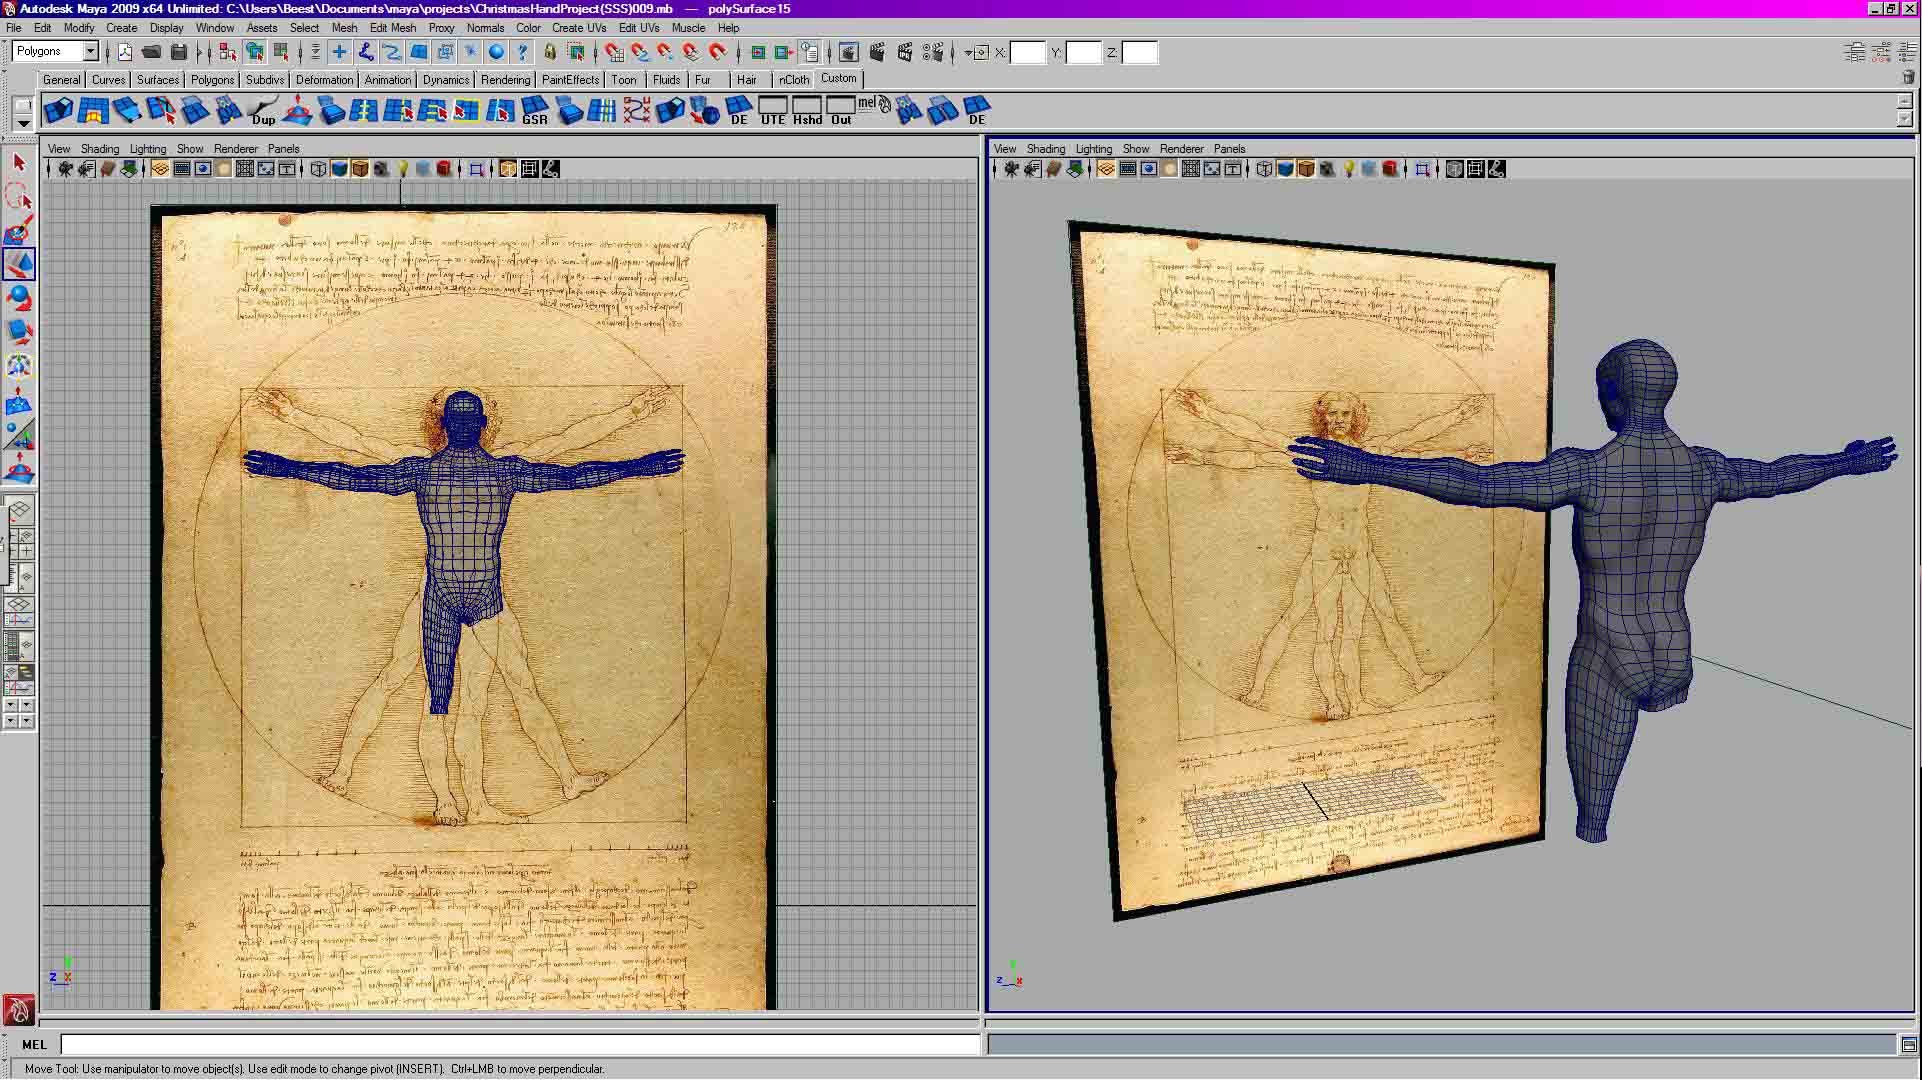
Task: Toggle X-Ray in the left viewport toolbar
Action: point(508,169)
